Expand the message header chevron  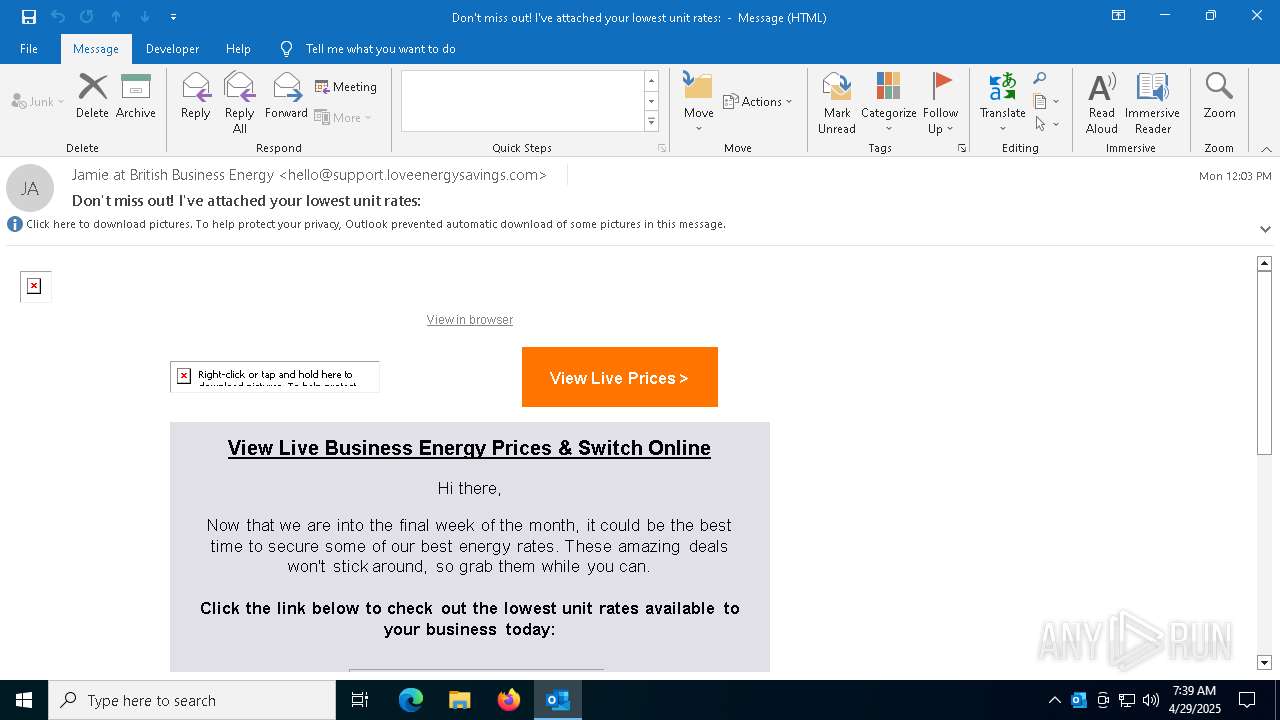(1265, 229)
